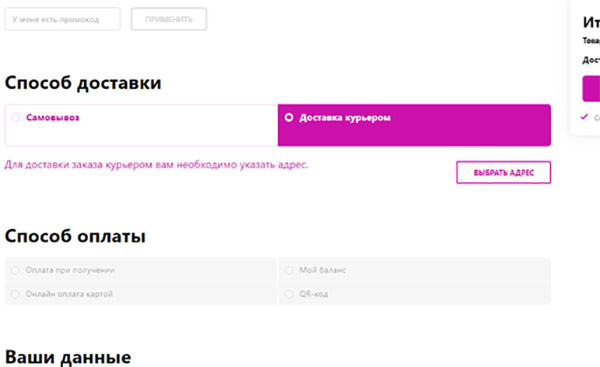Click the Доставка line in the order summary
Viewport: 600px width, 367px height.
pyautogui.click(x=591, y=60)
